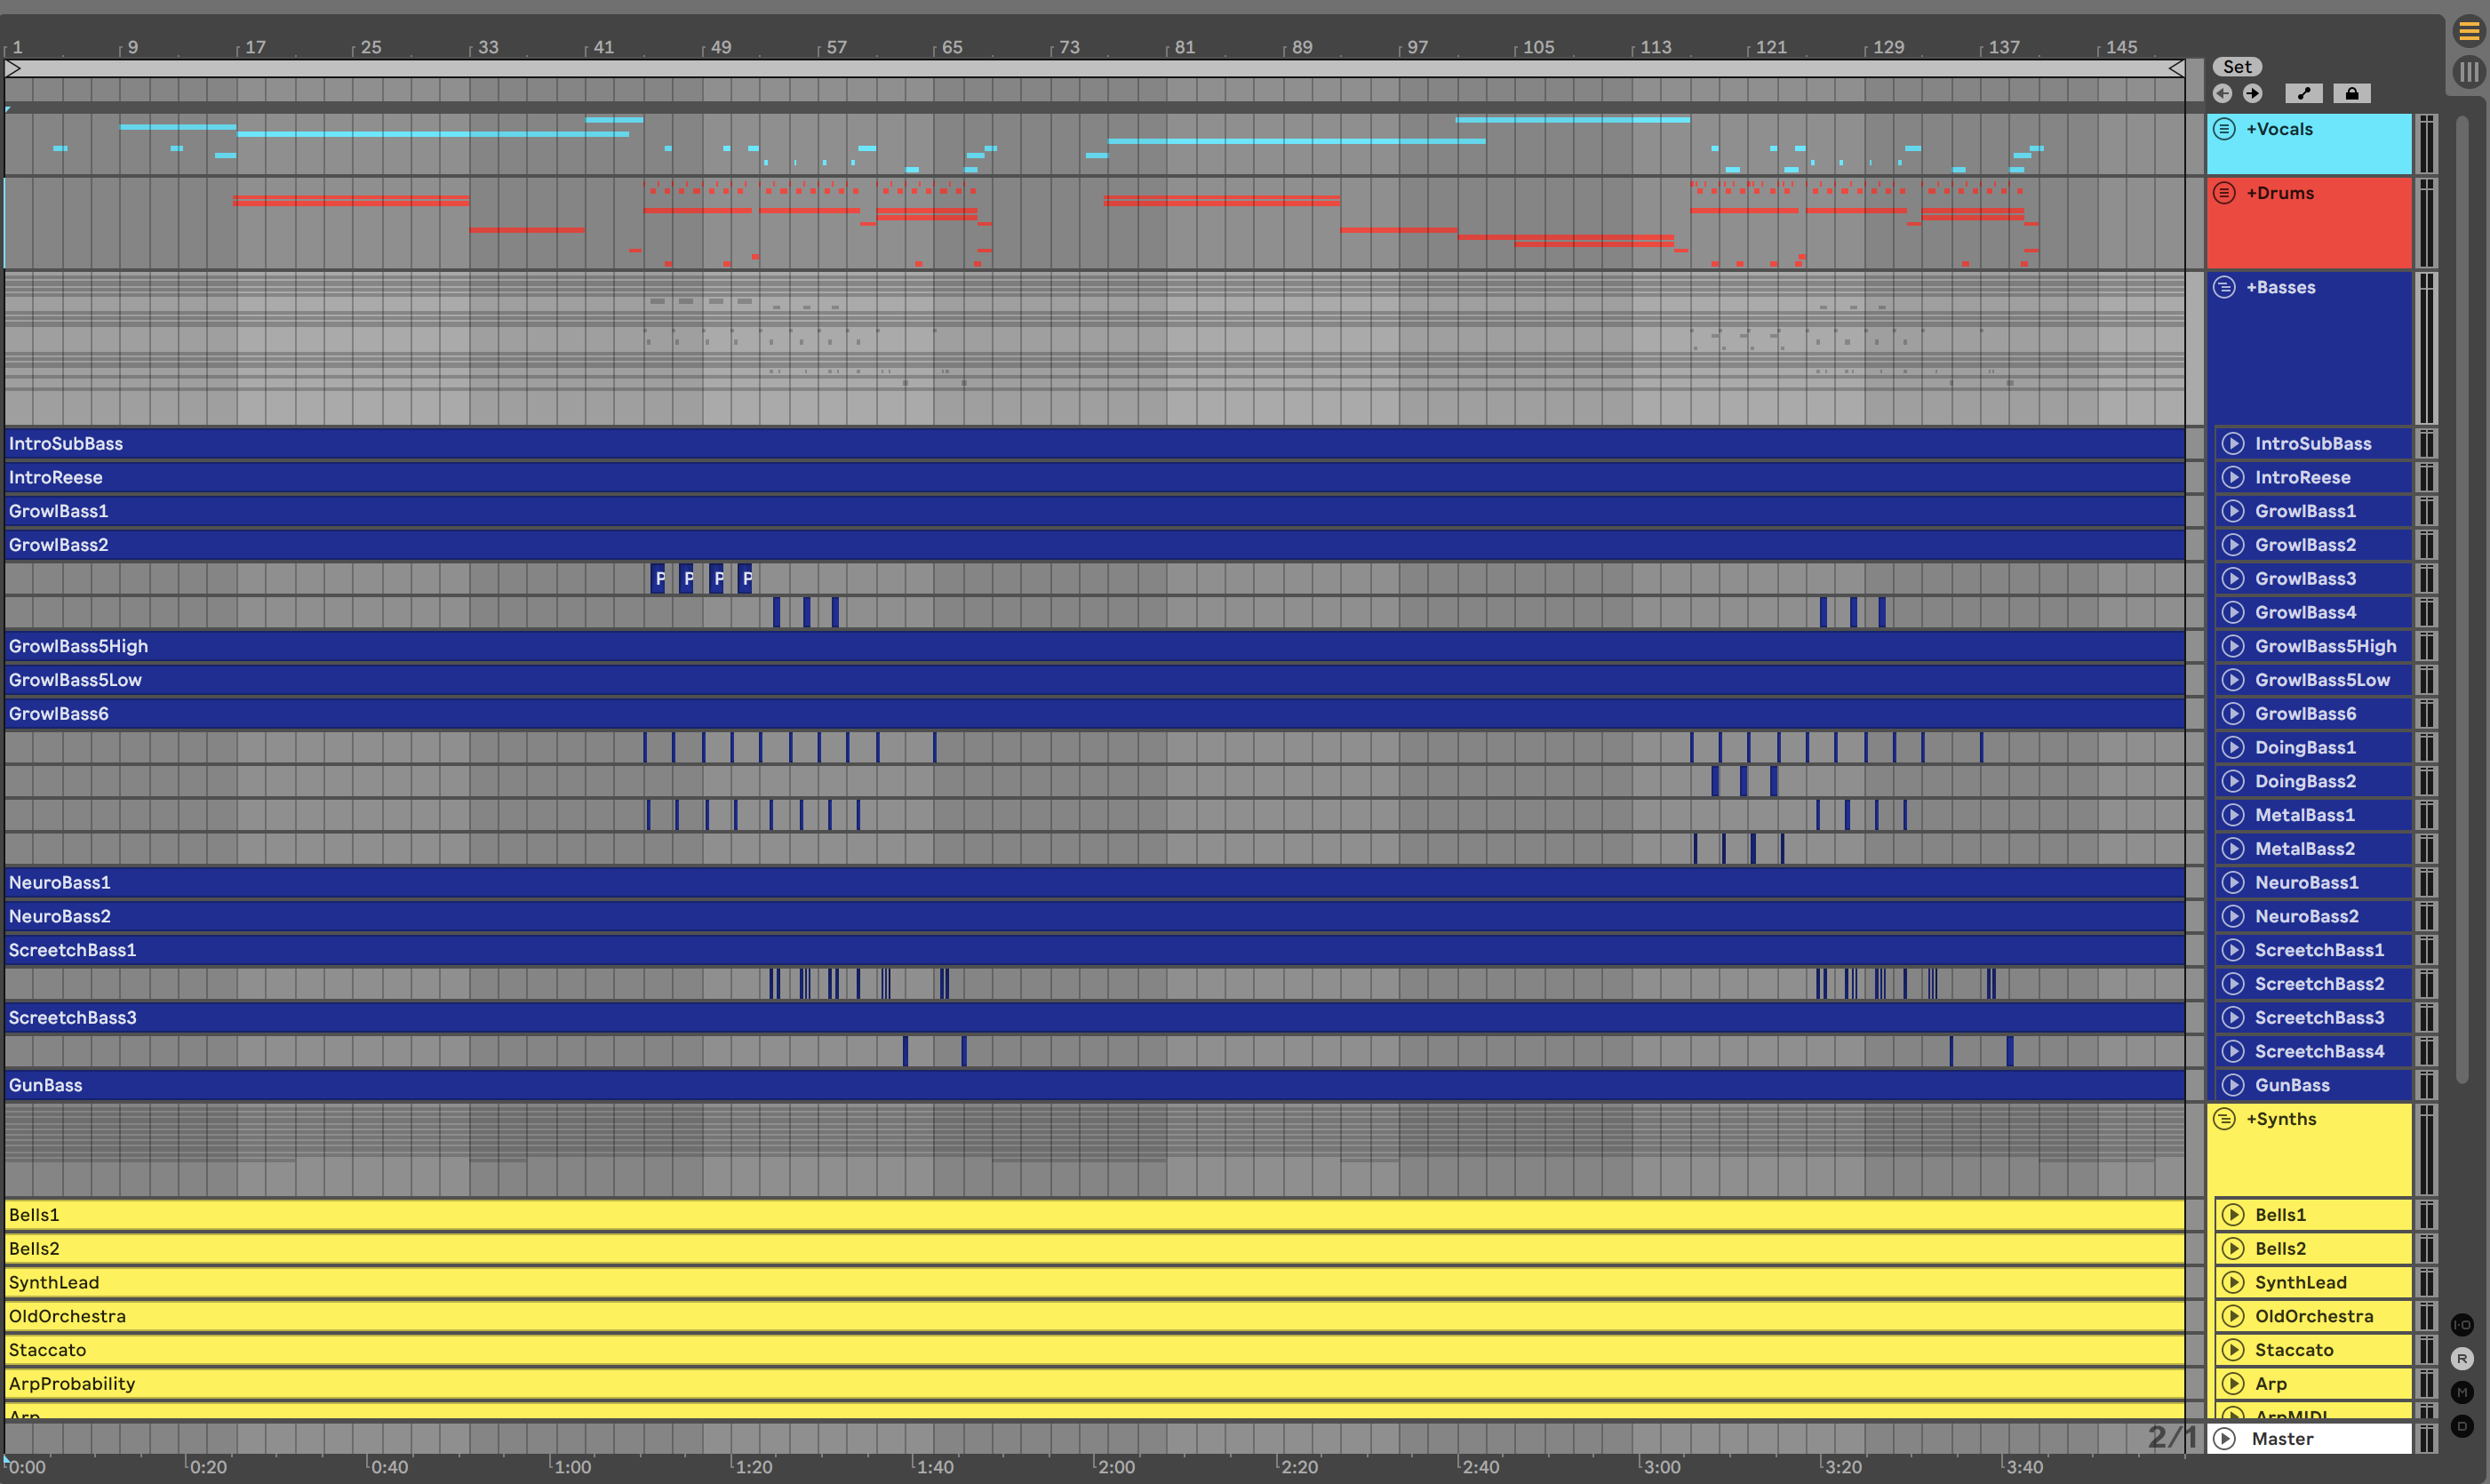Toggle the Returns (R) section visibility
This screenshot has height=1484, width=2490.
click(2462, 1359)
